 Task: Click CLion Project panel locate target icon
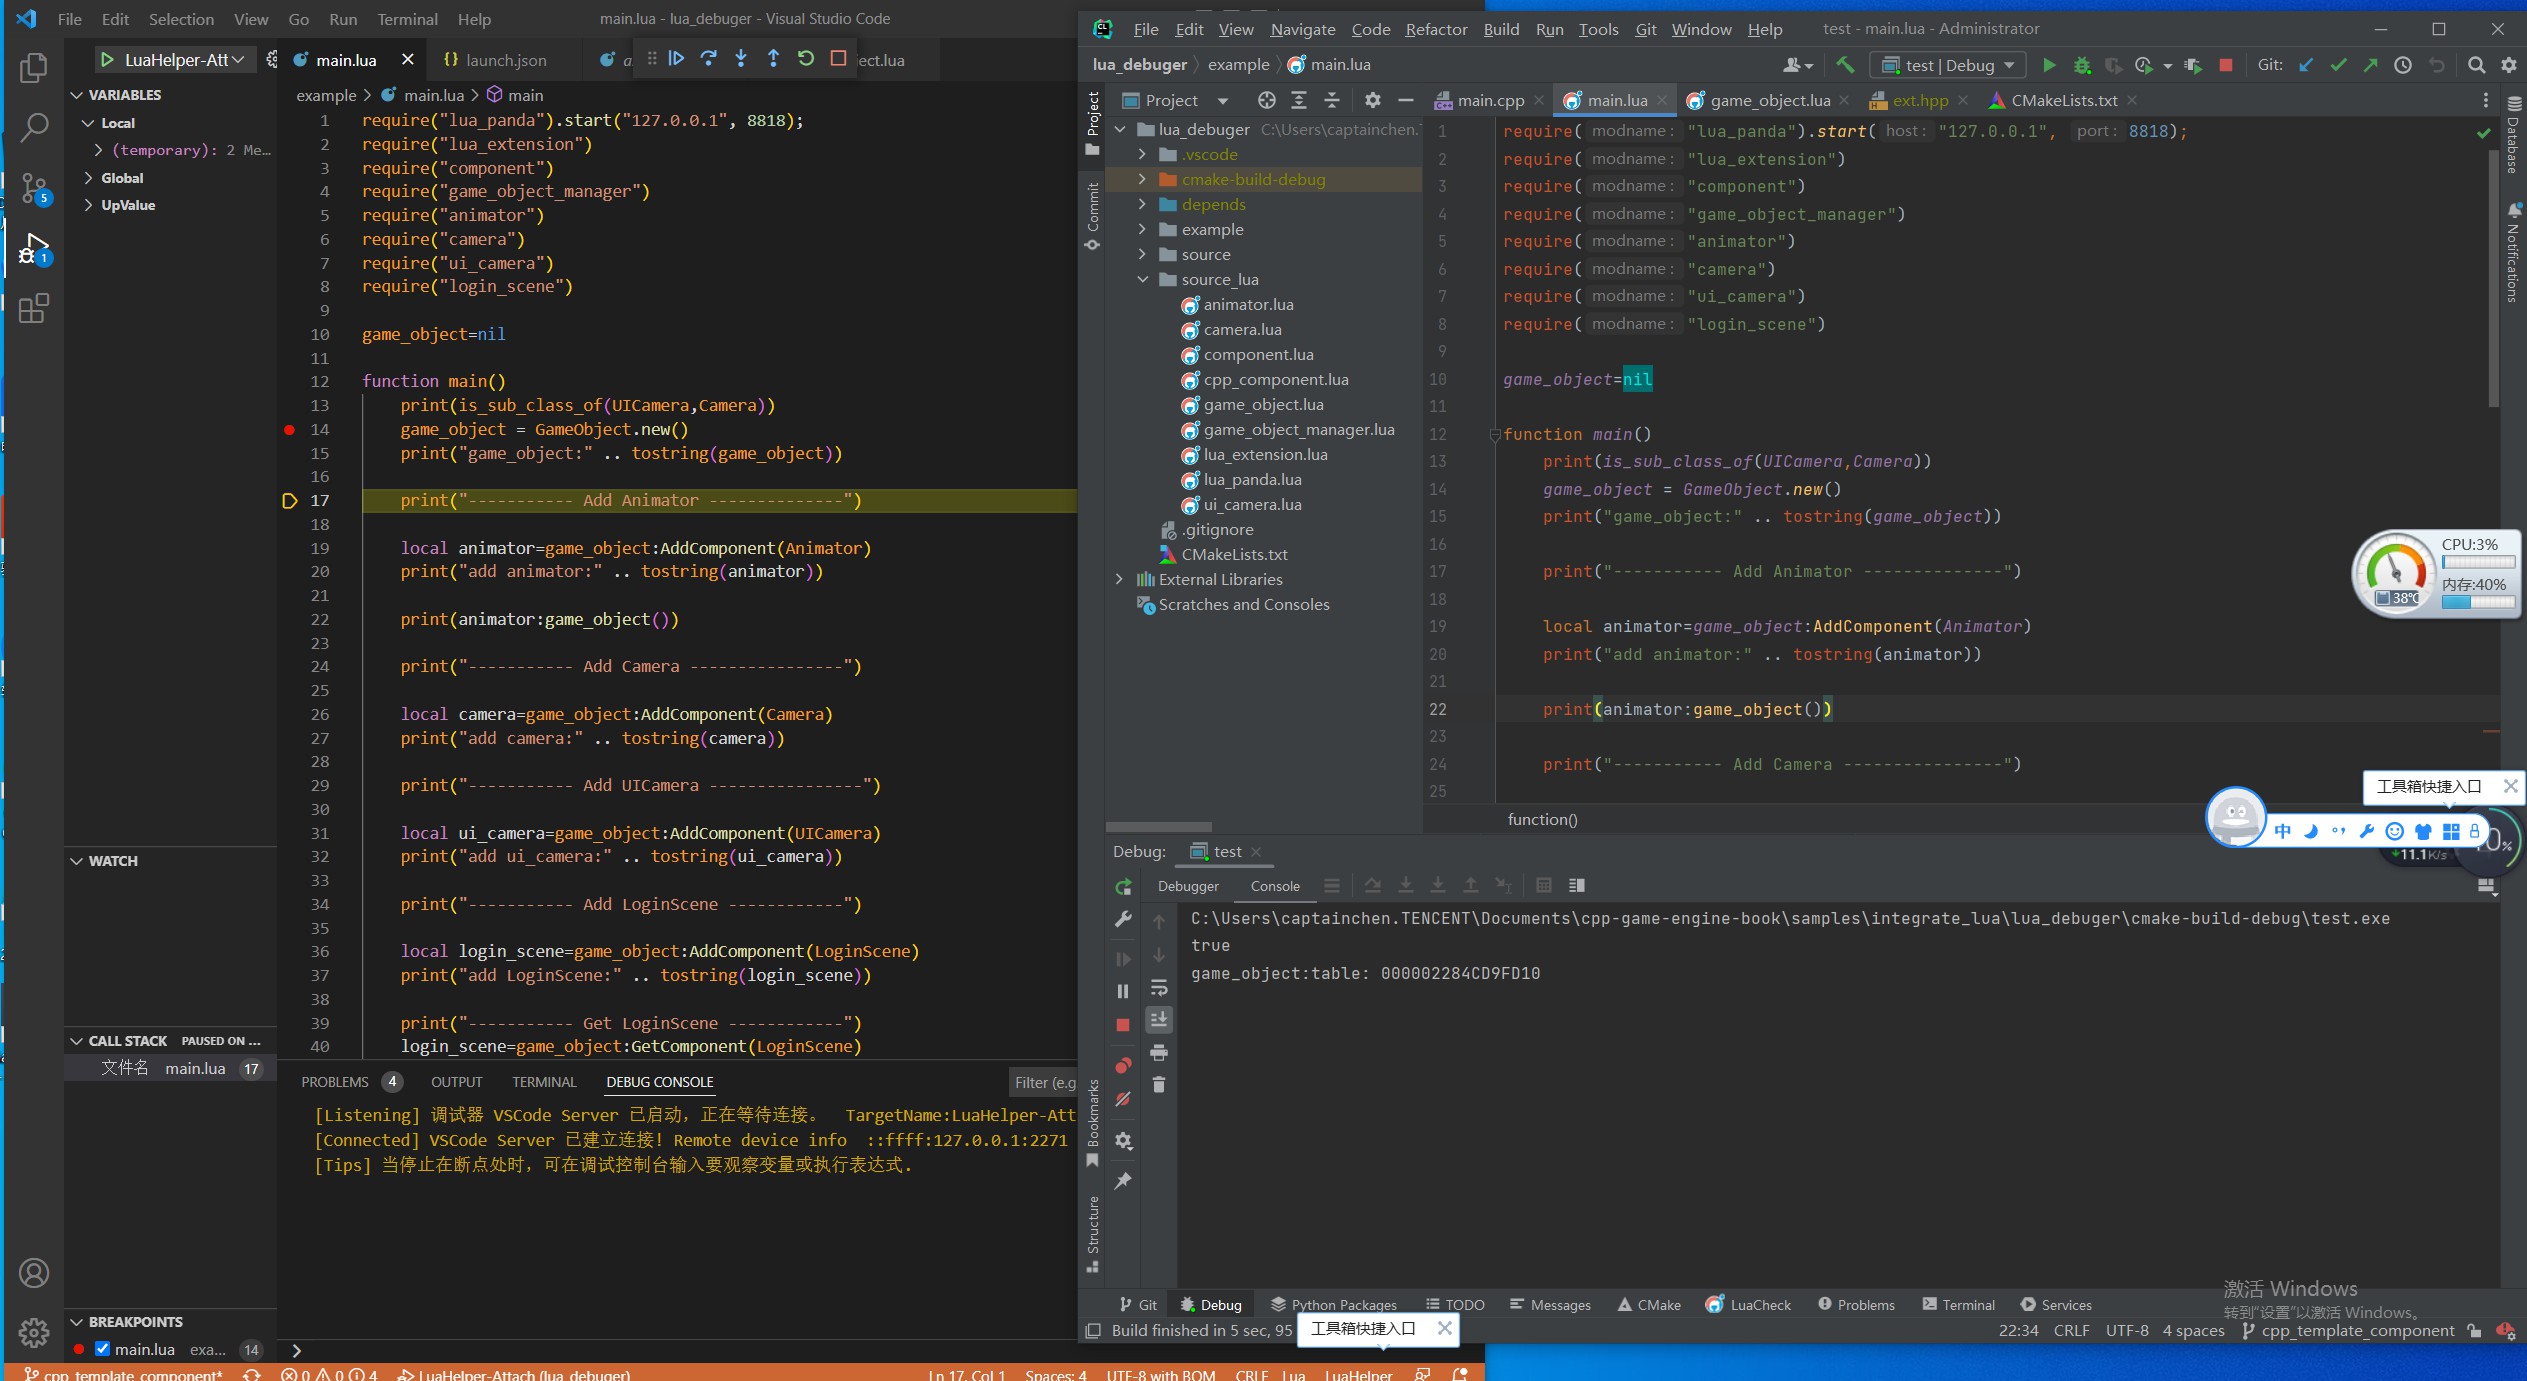pos(1267,100)
